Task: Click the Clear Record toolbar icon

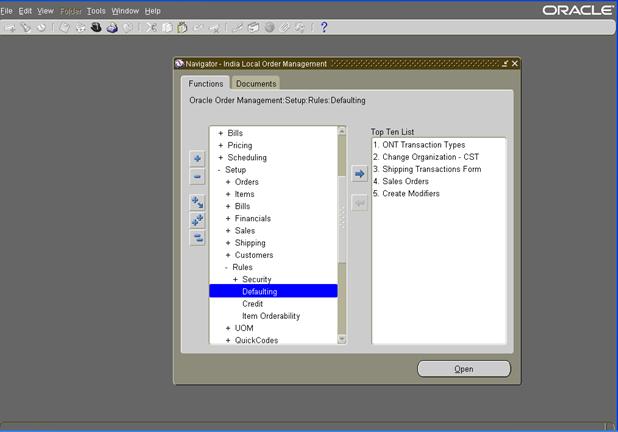Action: pyautogui.click(x=198, y=28)
